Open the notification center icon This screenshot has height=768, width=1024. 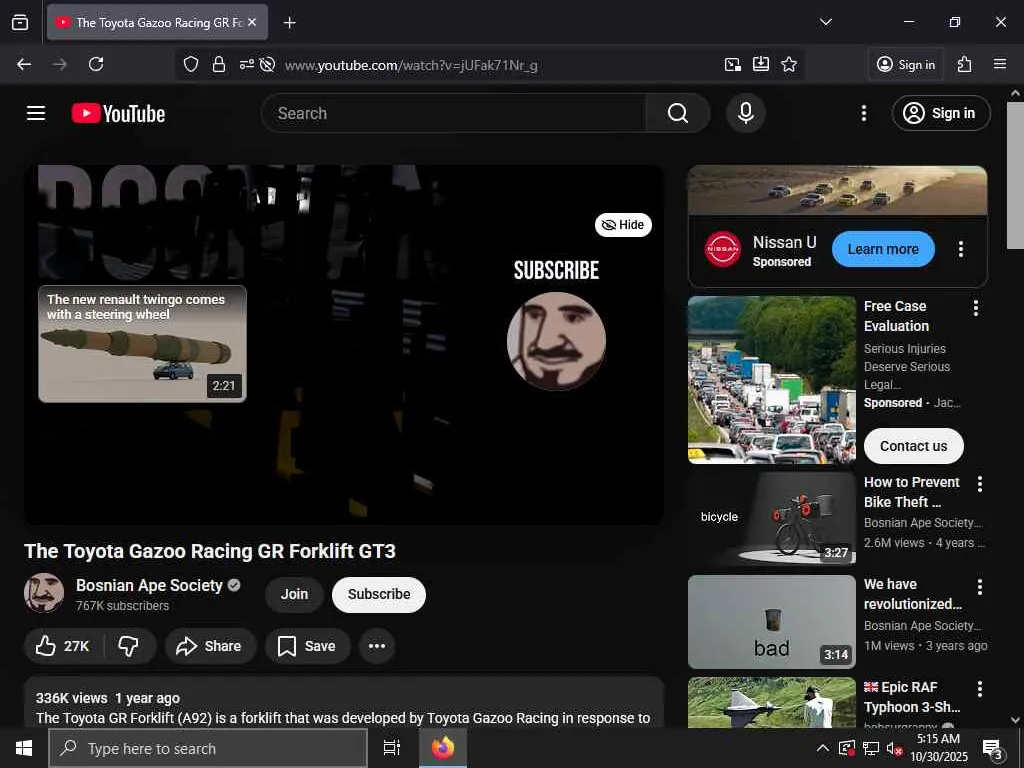point(993,749)
